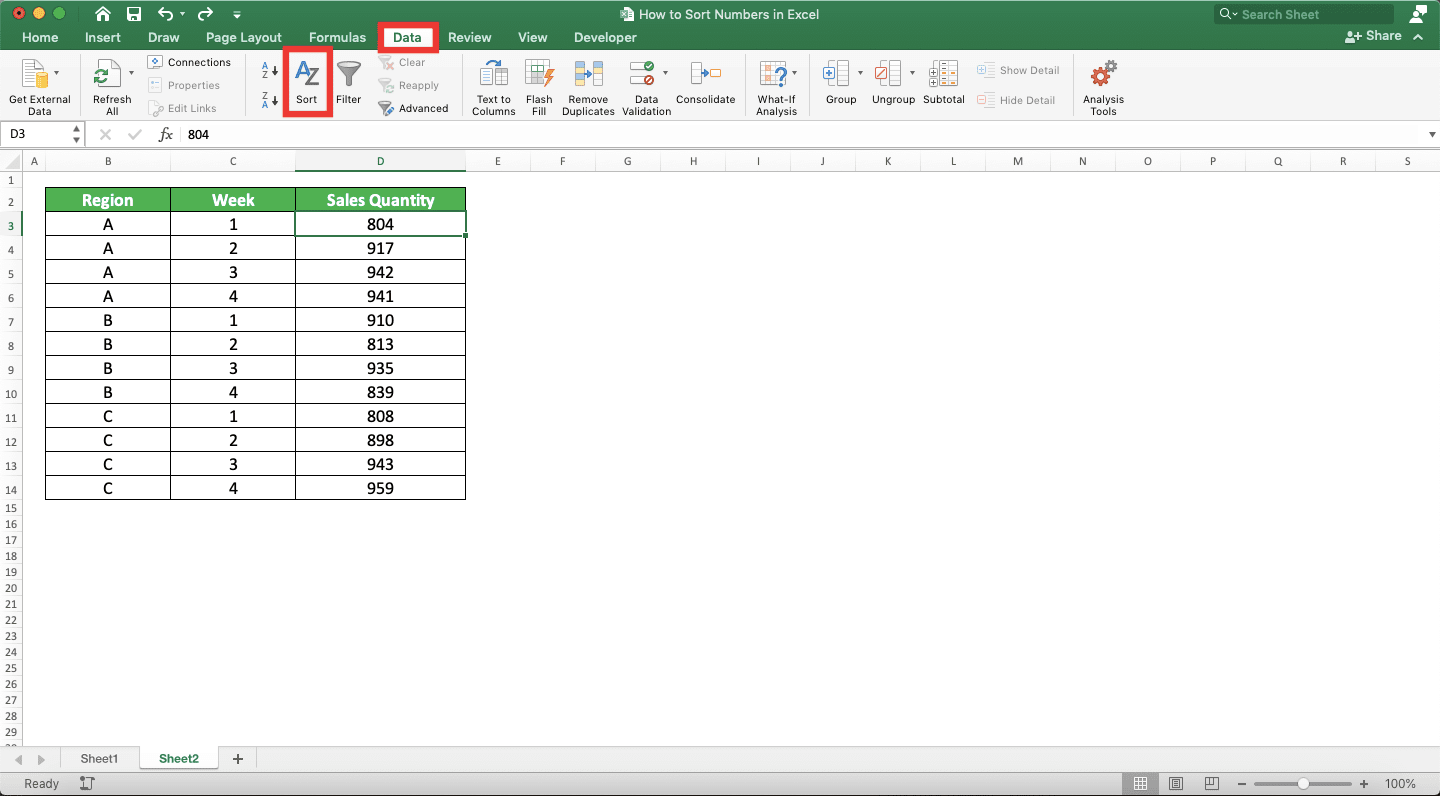Click the Group icon

(x=835, y=73)
